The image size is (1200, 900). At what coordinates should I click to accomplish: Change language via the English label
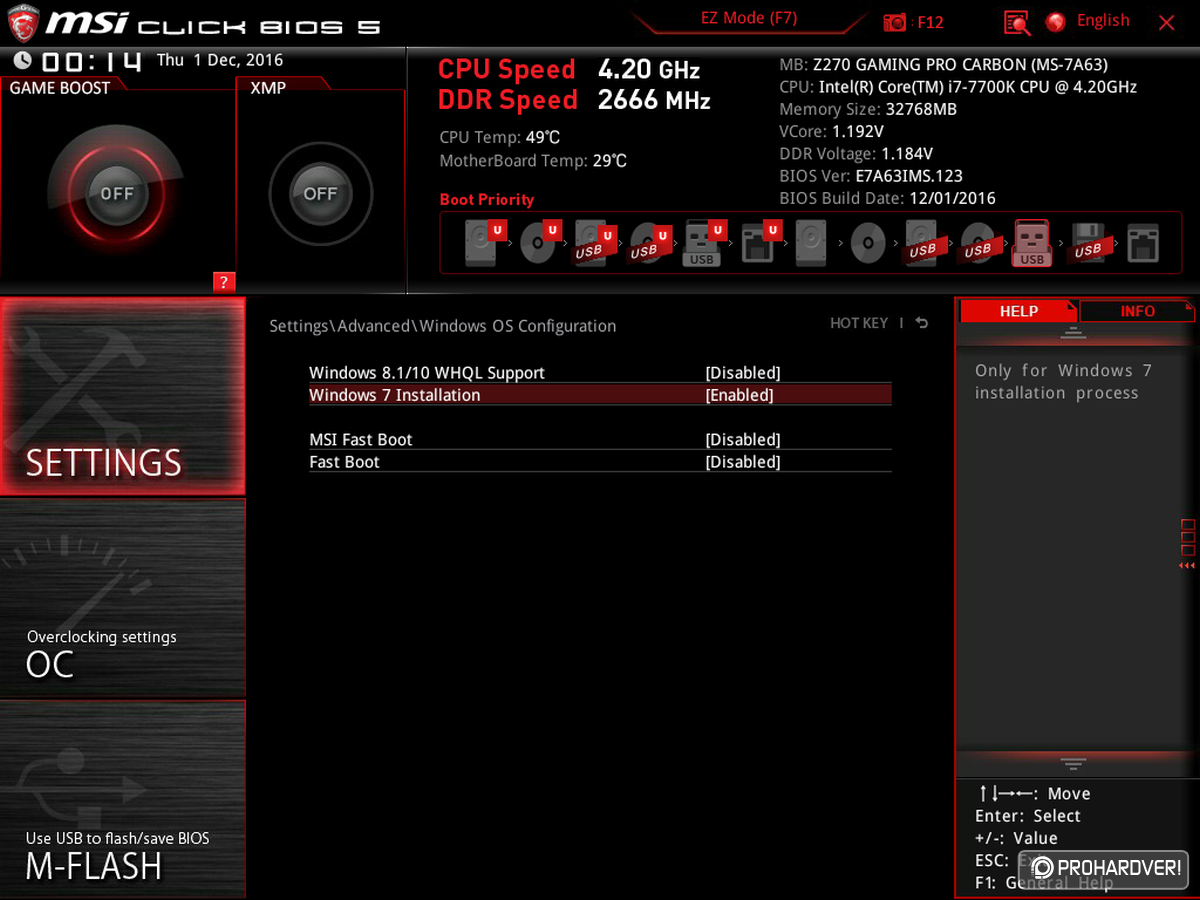click(1103, 21)
